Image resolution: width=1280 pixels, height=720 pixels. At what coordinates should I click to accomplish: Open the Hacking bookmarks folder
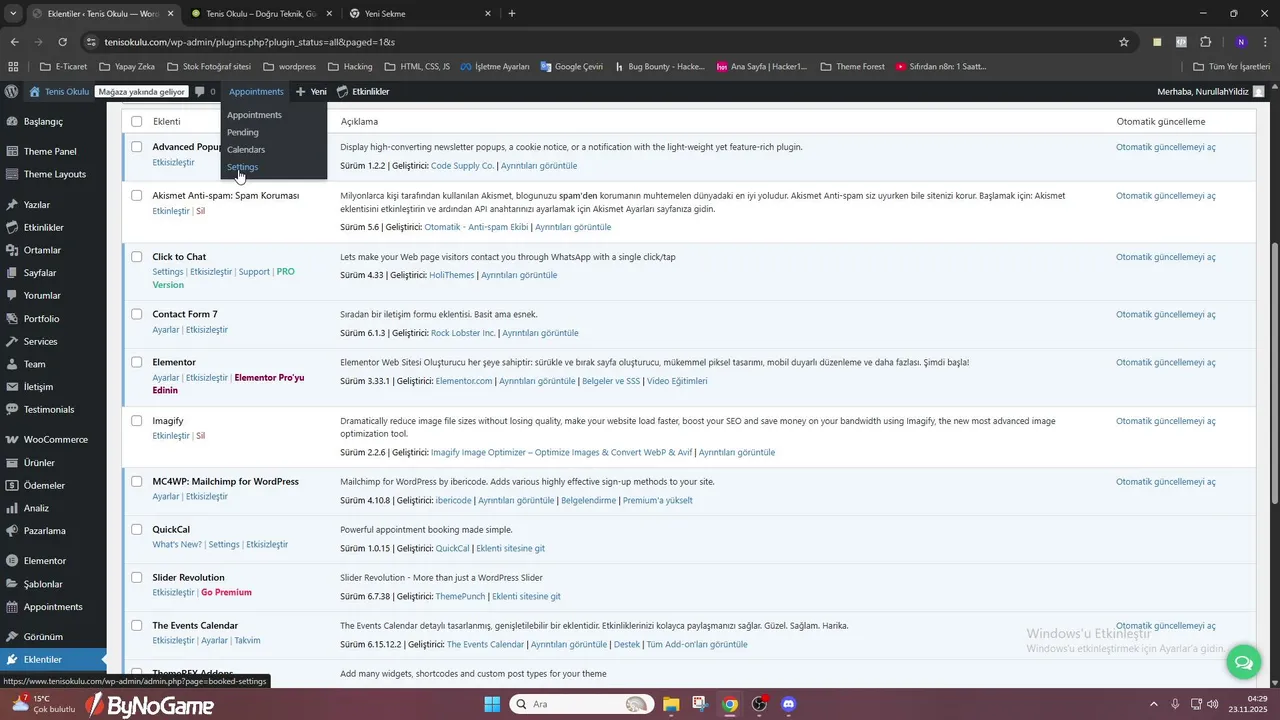349,67
